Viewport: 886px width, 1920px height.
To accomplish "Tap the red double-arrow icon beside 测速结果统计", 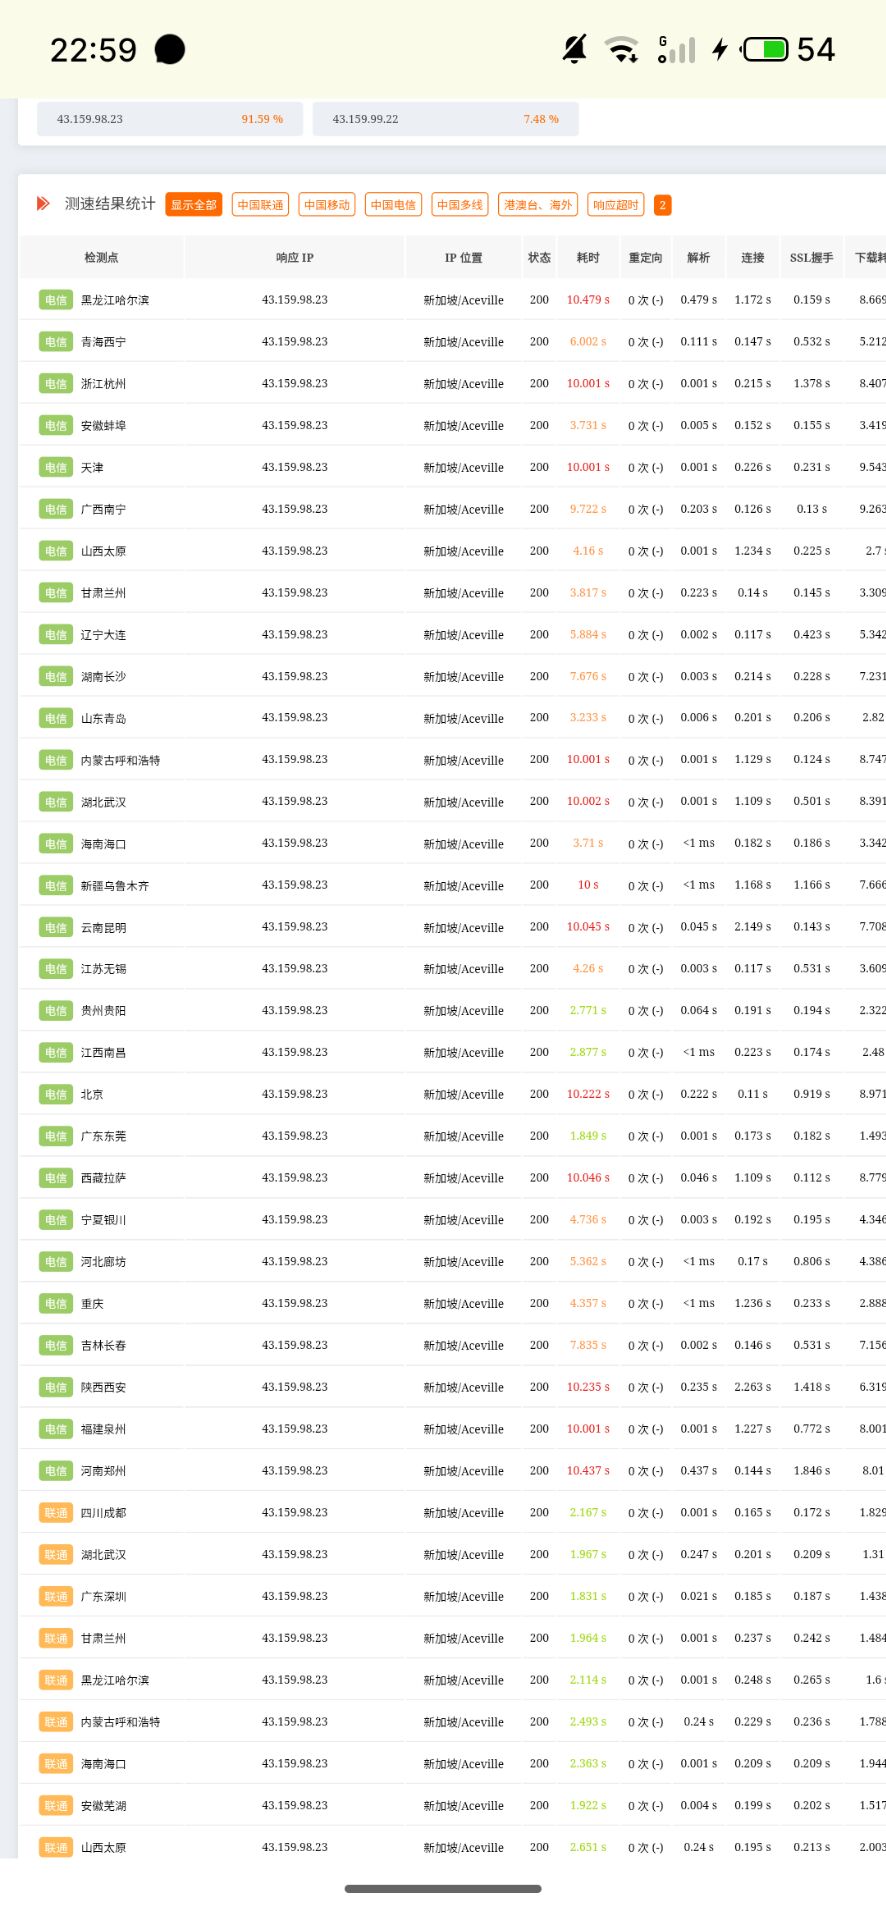I will click(x=43, y=204).
